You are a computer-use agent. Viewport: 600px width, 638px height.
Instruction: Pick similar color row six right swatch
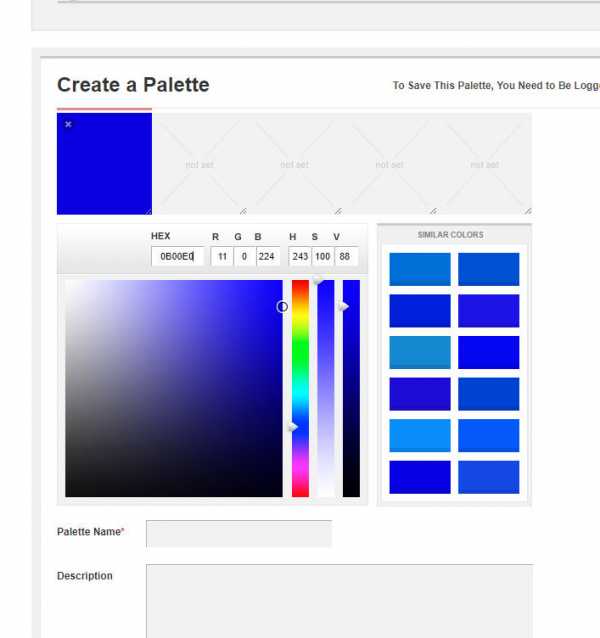pos(489,477)
